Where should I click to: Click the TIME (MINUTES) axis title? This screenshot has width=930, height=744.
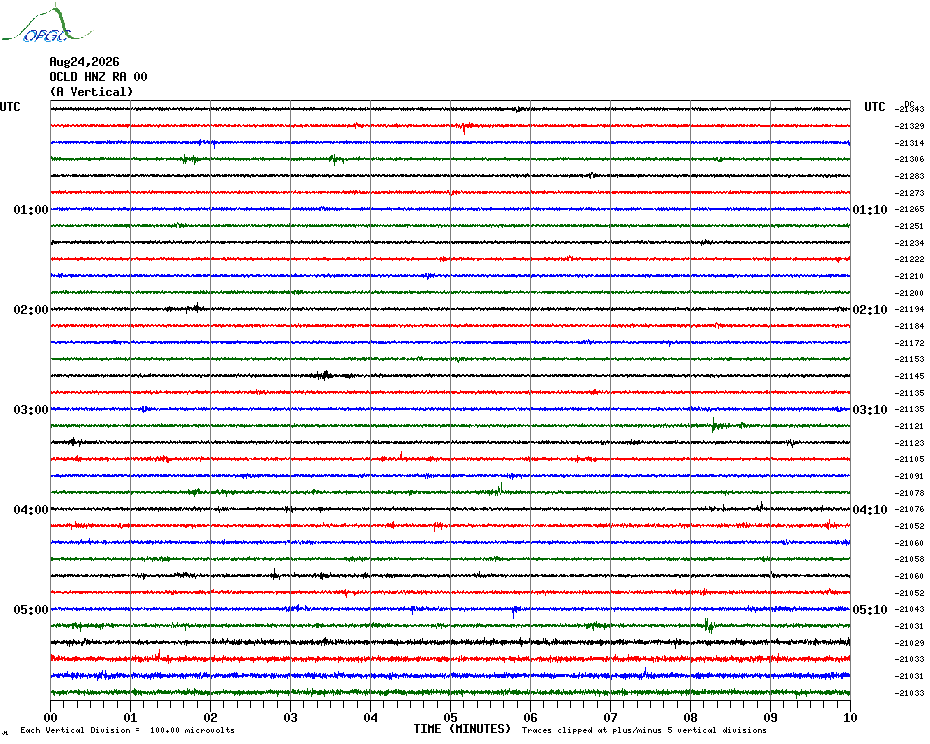click(462, 729)
